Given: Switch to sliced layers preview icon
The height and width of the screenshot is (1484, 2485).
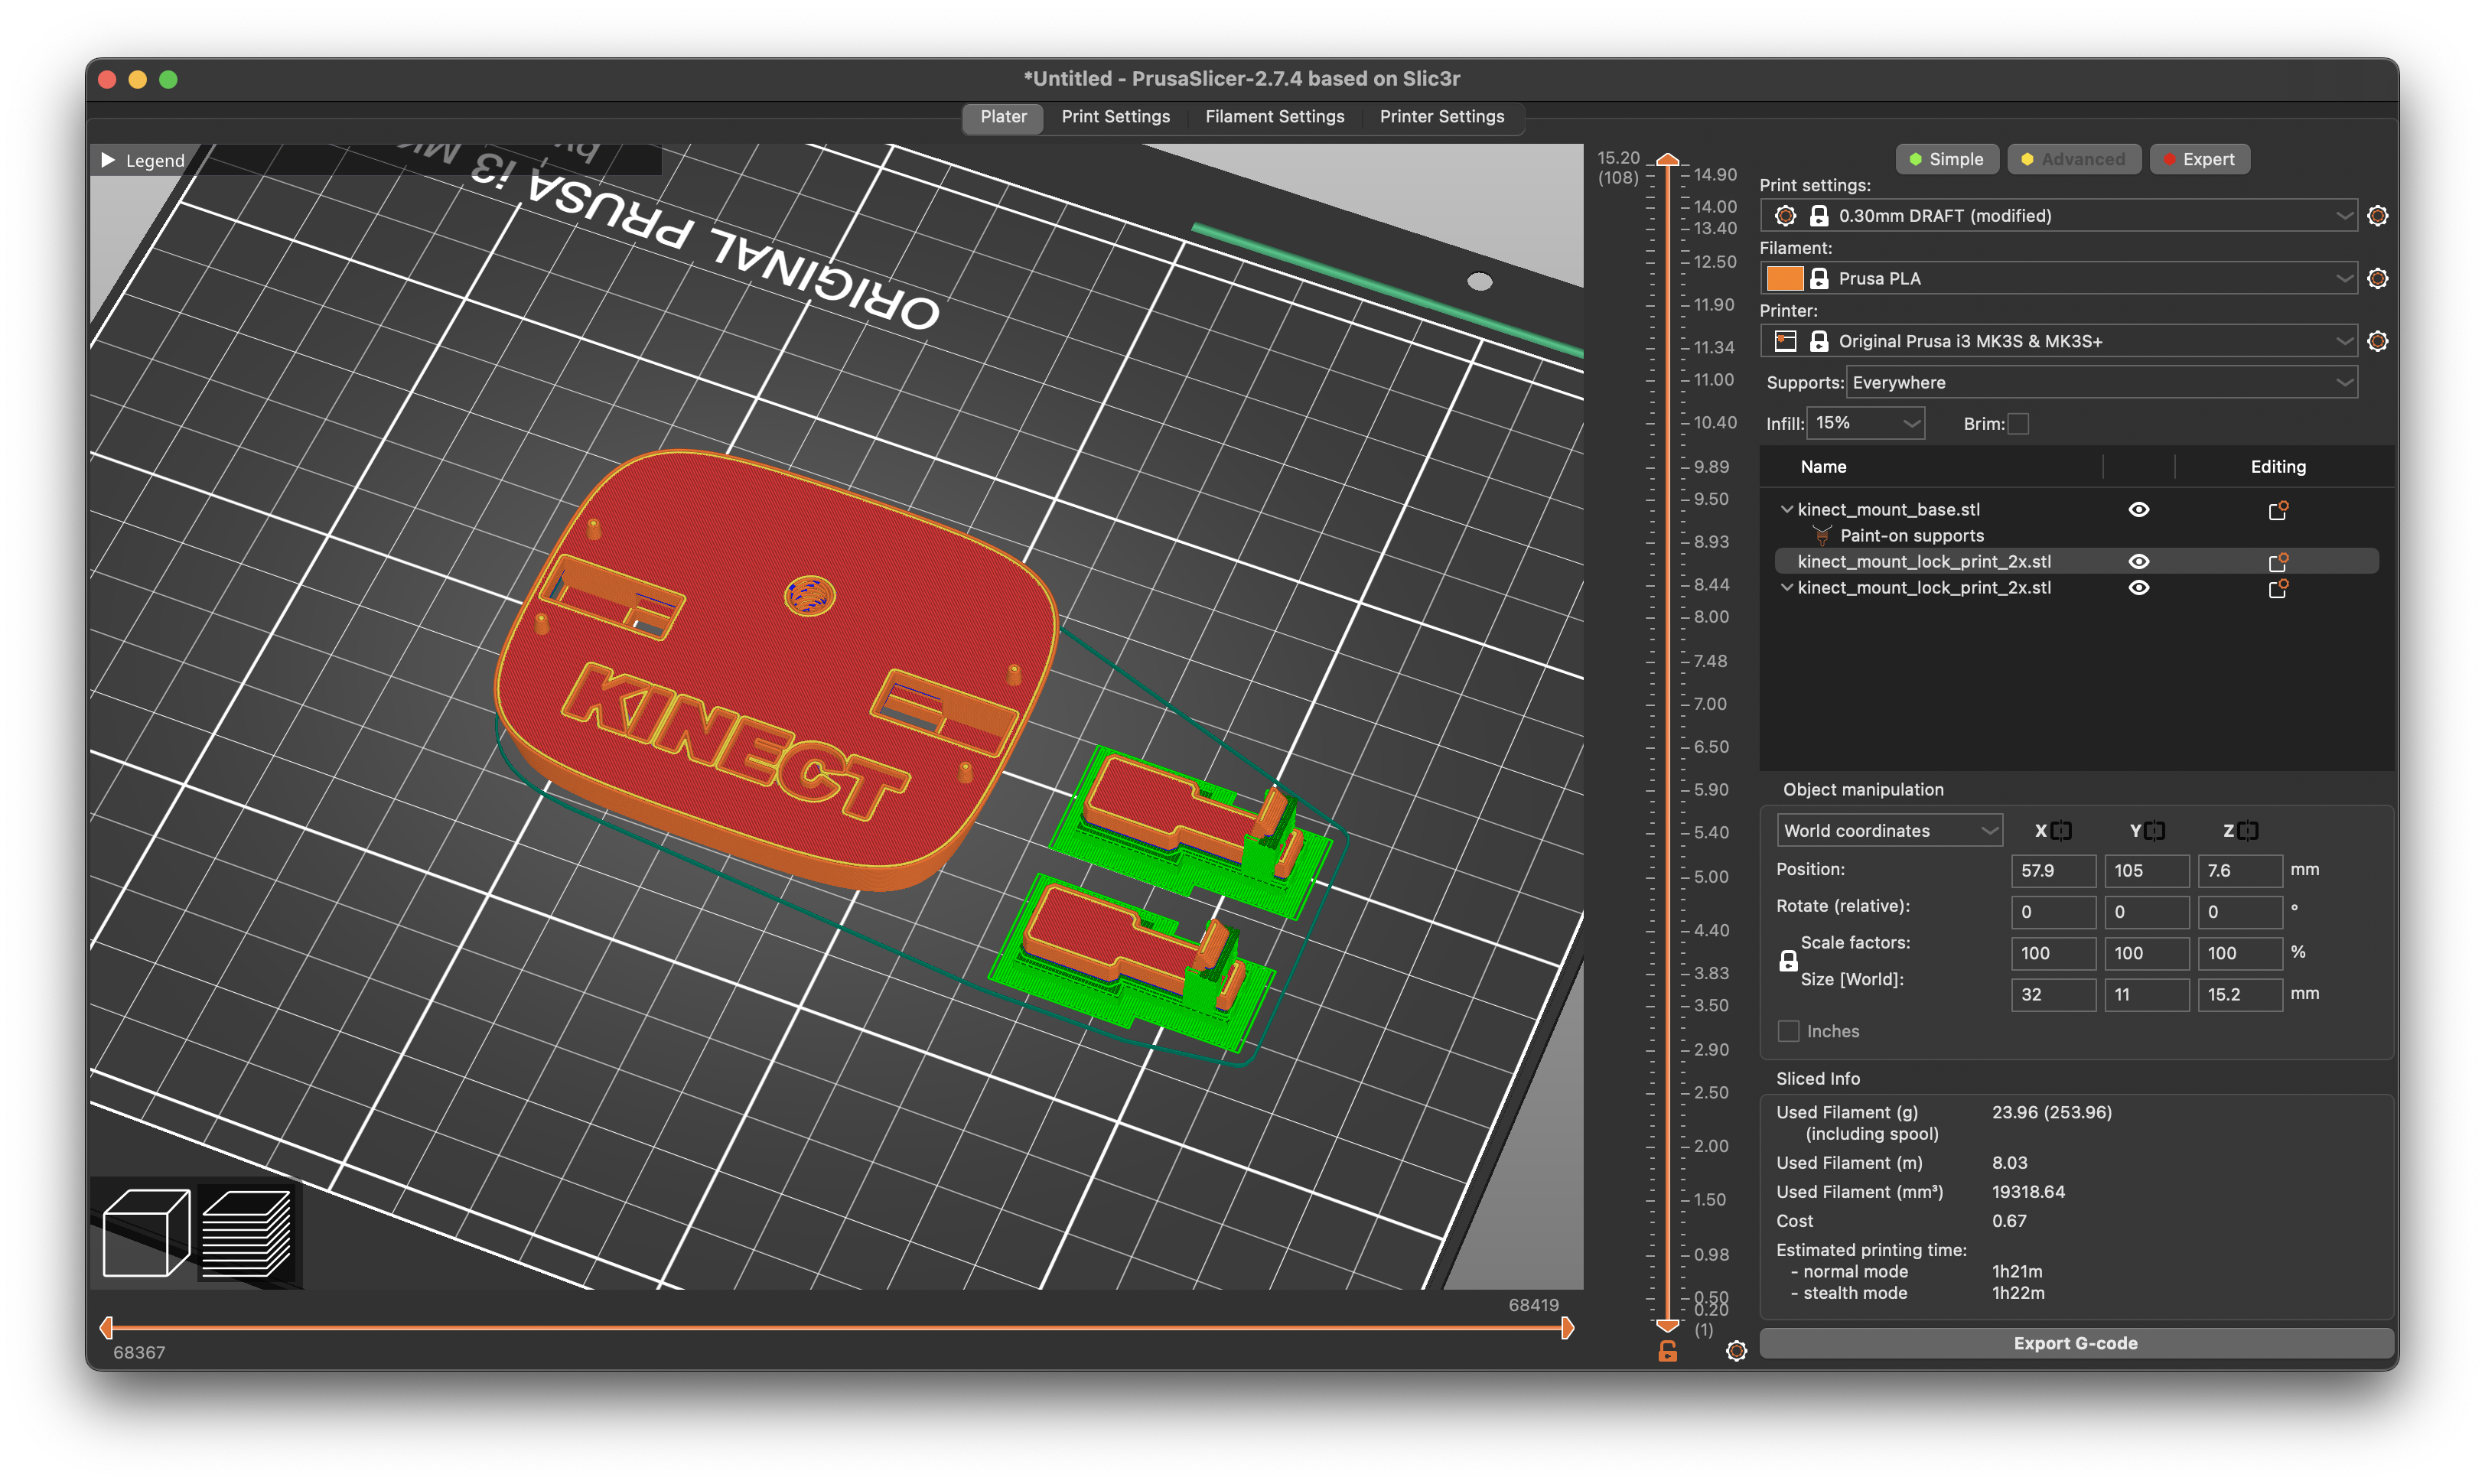Looking at the screenshot, I should pos(247,1232).
